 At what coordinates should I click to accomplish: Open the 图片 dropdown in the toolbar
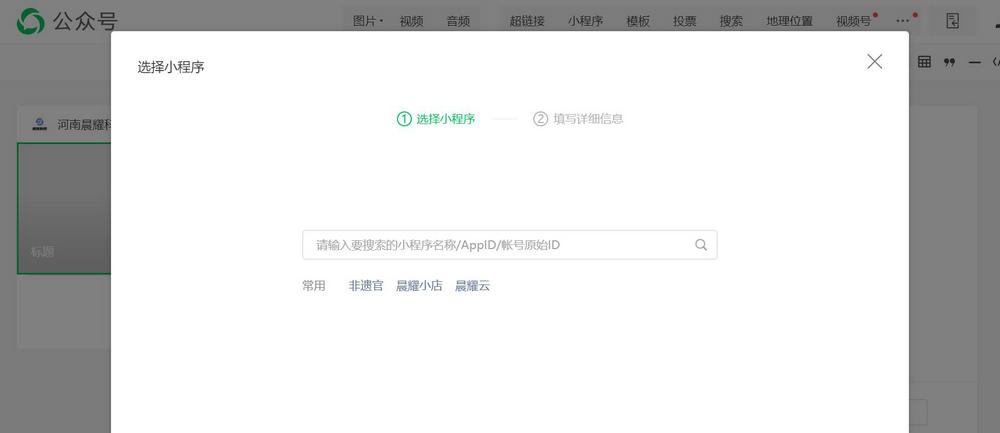coord(368,21)
